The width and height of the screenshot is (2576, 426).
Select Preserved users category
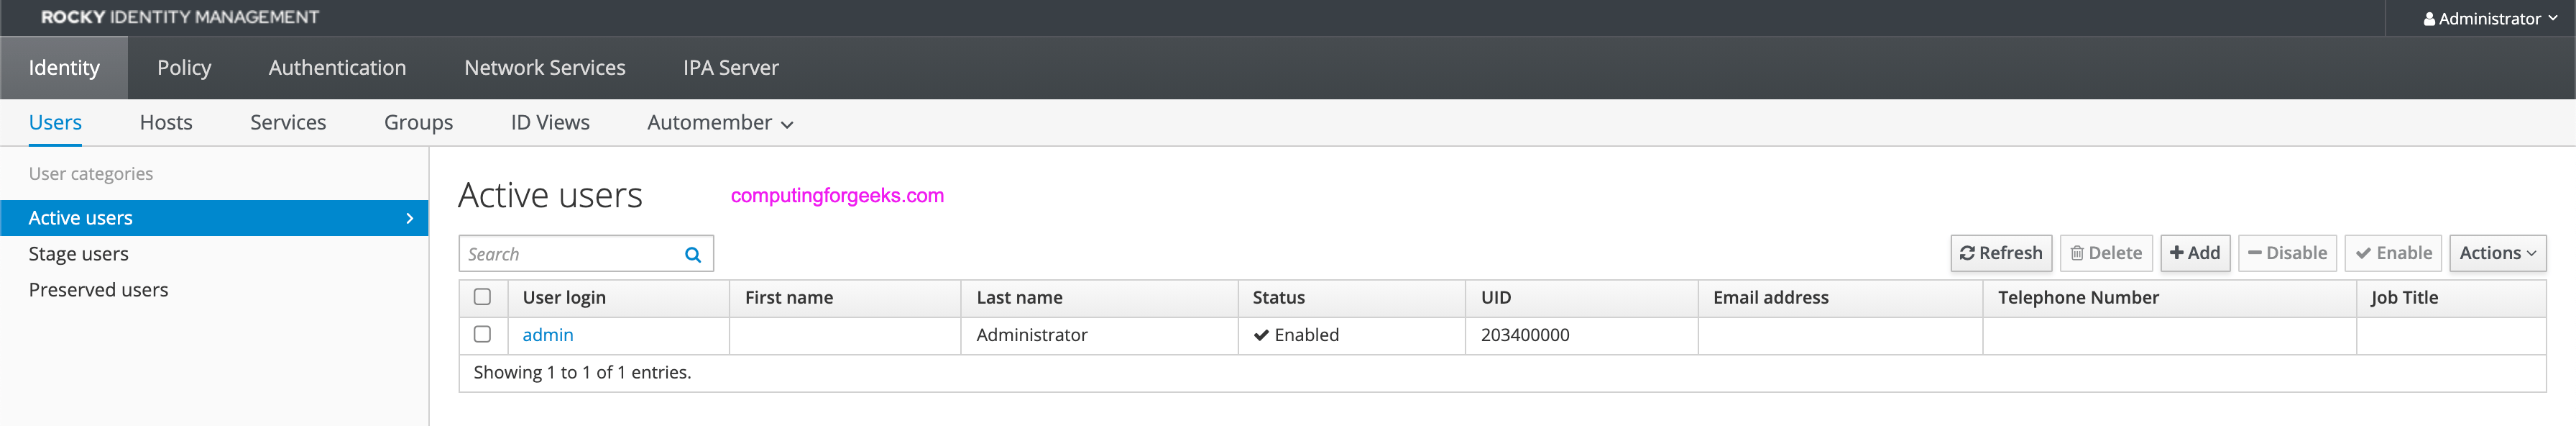click(98, 290)
